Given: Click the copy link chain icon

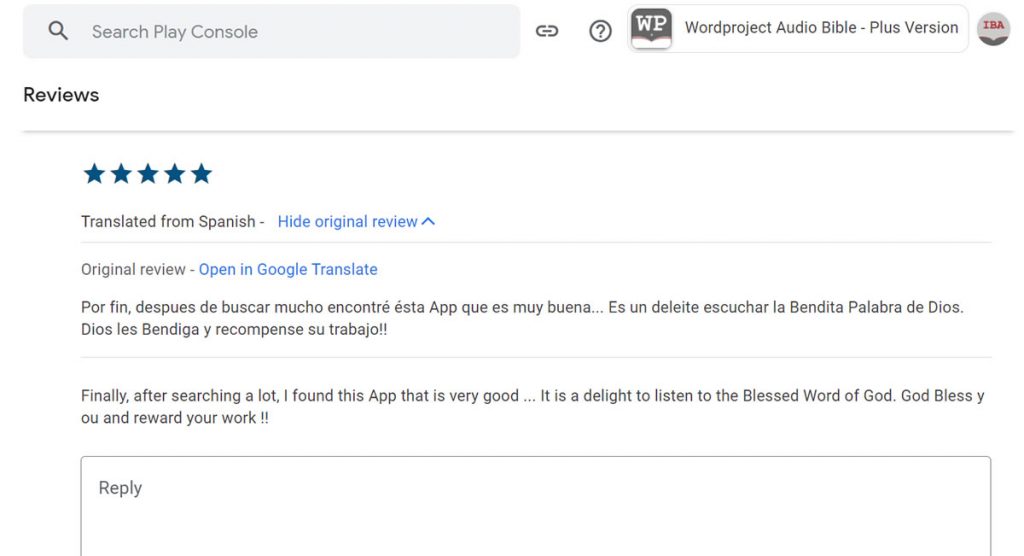Looking at the screenshot, I should tap(547, 31).
